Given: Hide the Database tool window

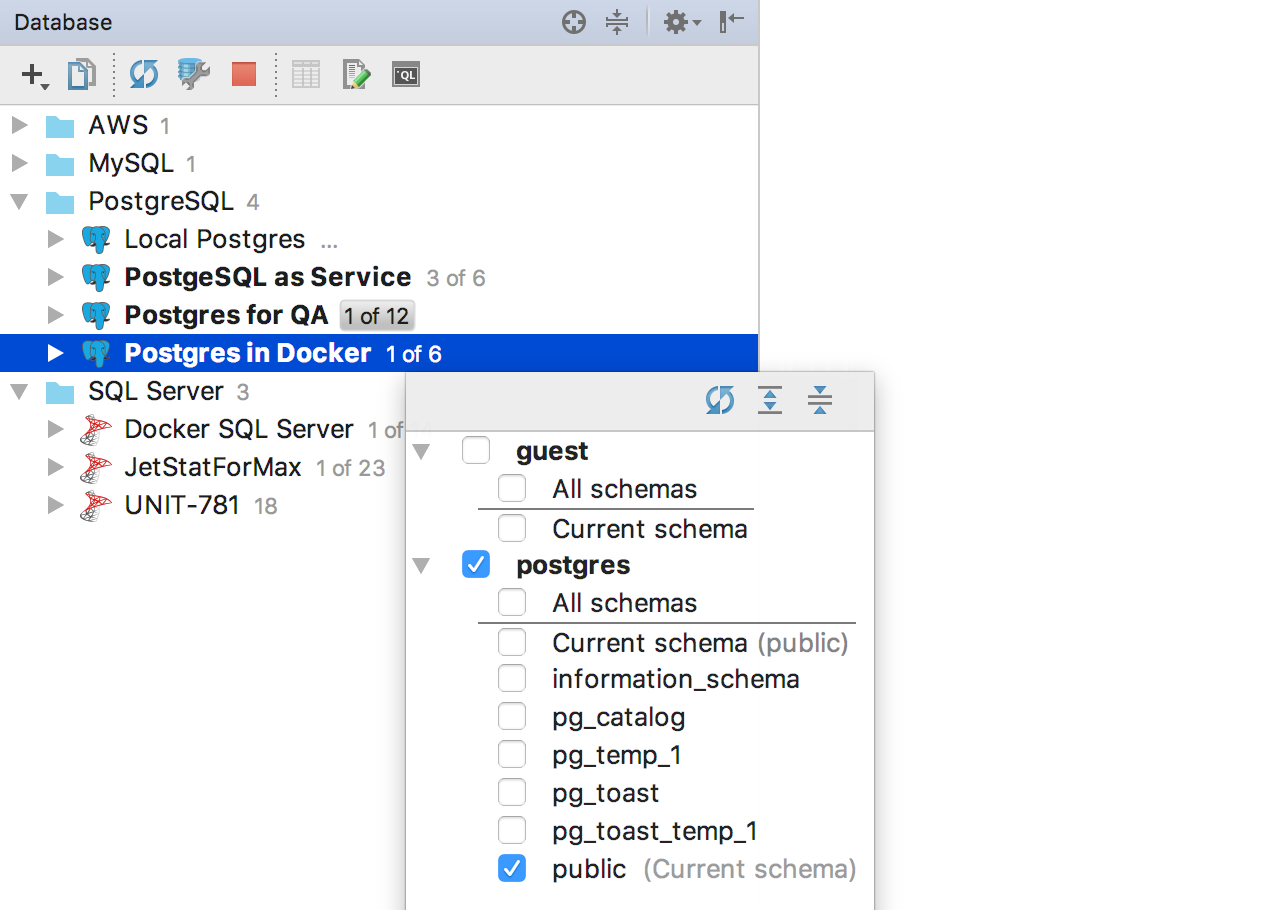Looking at the screenshot, I should pyautogui.click(x=732, y=21).
